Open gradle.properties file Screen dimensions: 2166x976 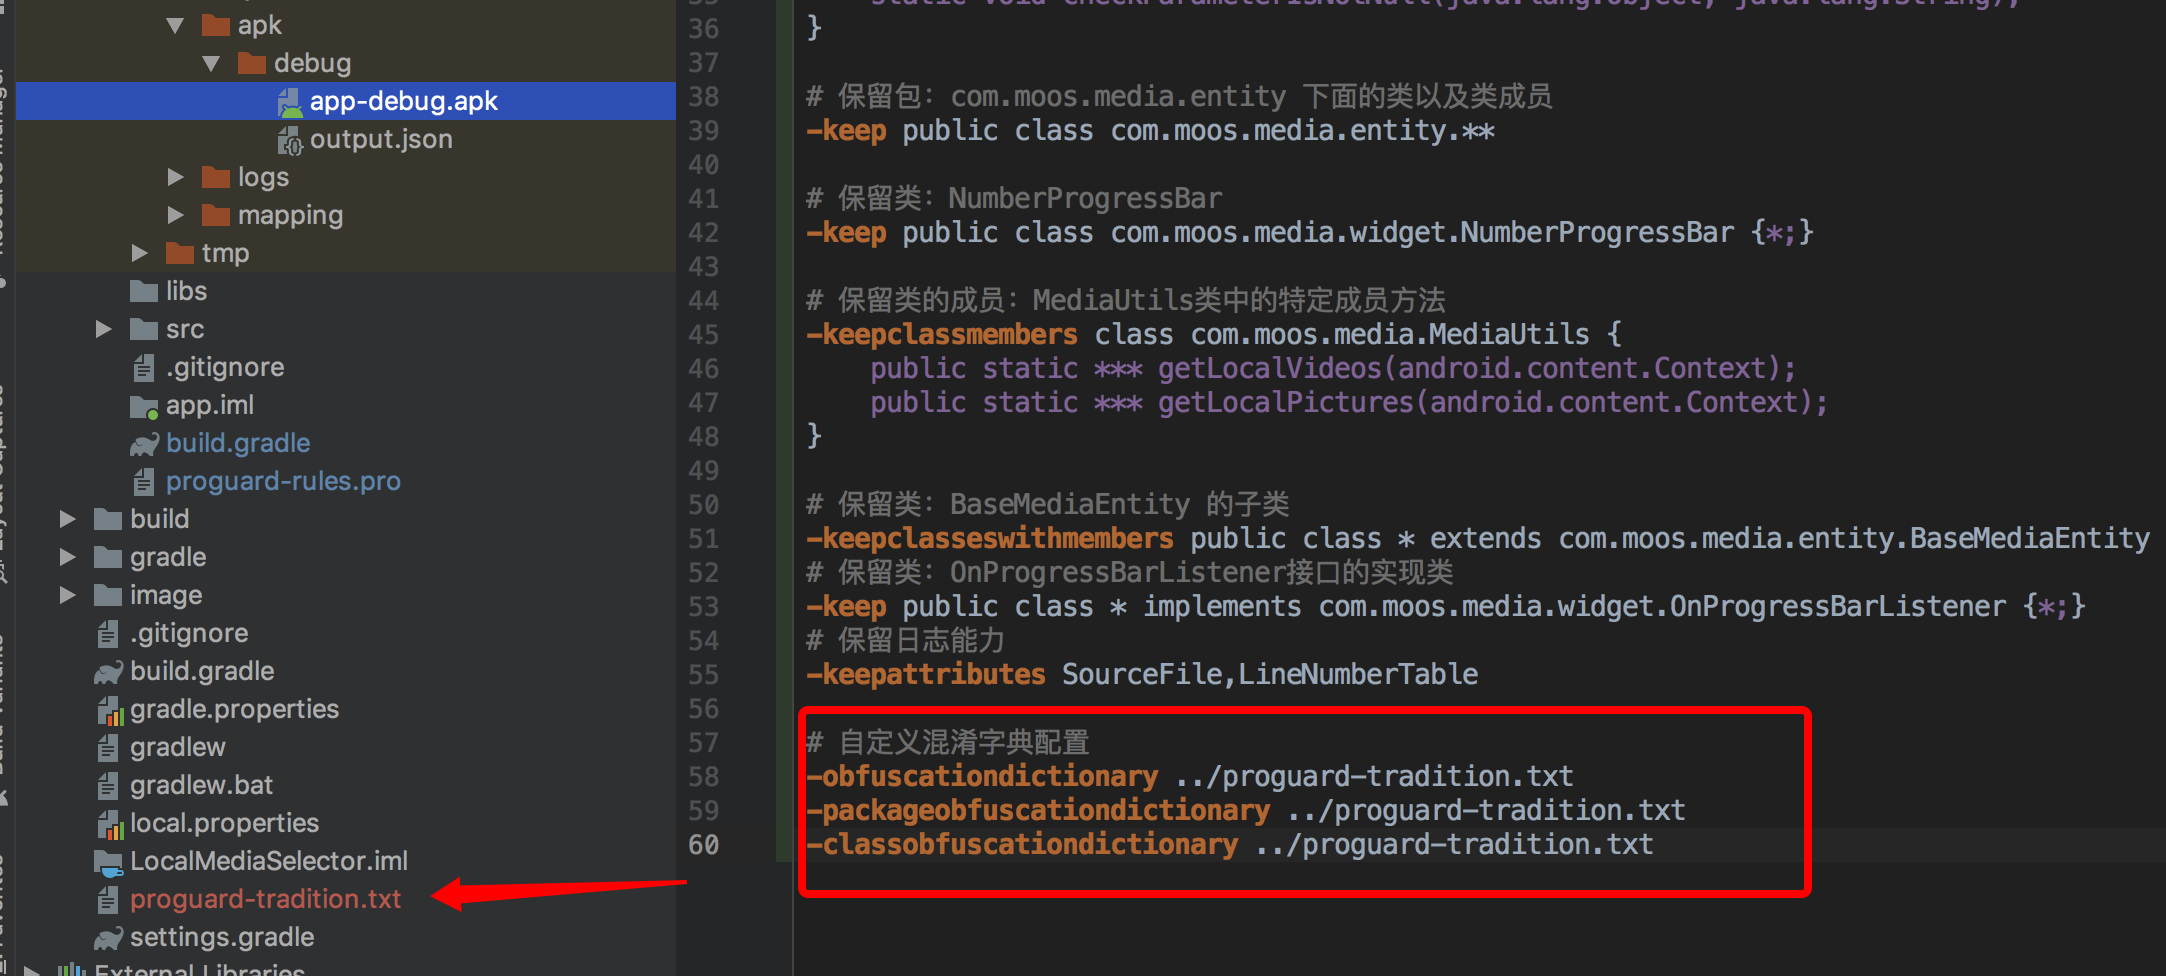[x=234, y=709]
